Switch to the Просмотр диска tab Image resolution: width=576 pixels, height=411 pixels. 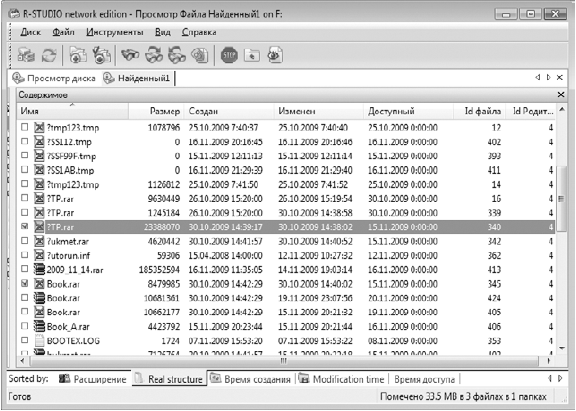pyautogui.click(x=54, y=78)
